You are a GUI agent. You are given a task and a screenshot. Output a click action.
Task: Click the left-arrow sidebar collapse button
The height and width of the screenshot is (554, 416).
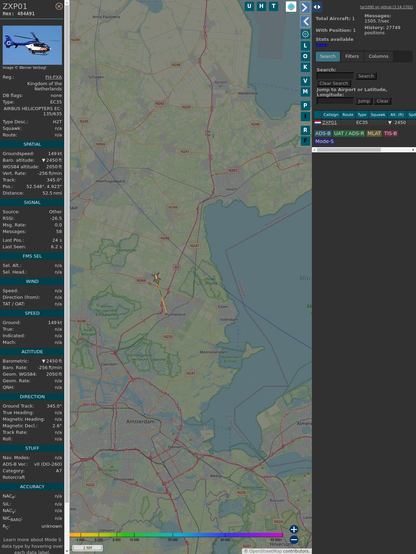tap(305, 22)
